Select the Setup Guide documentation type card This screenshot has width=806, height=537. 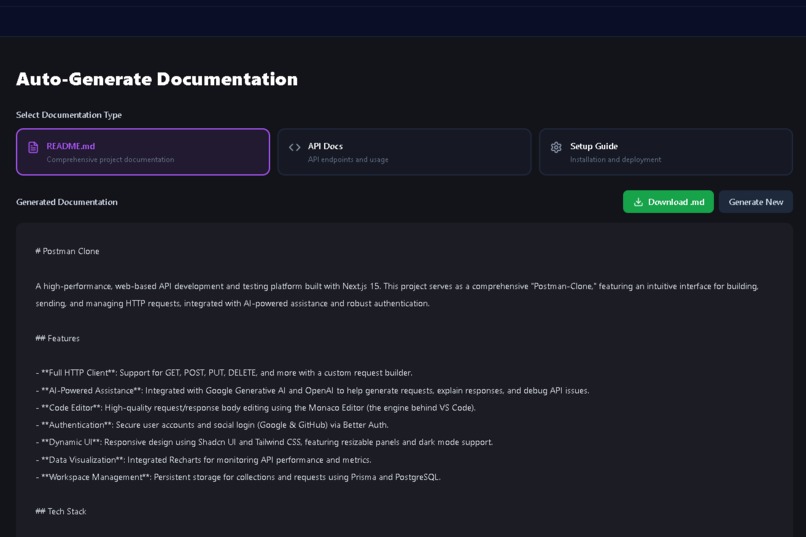(x=666, y=152)
